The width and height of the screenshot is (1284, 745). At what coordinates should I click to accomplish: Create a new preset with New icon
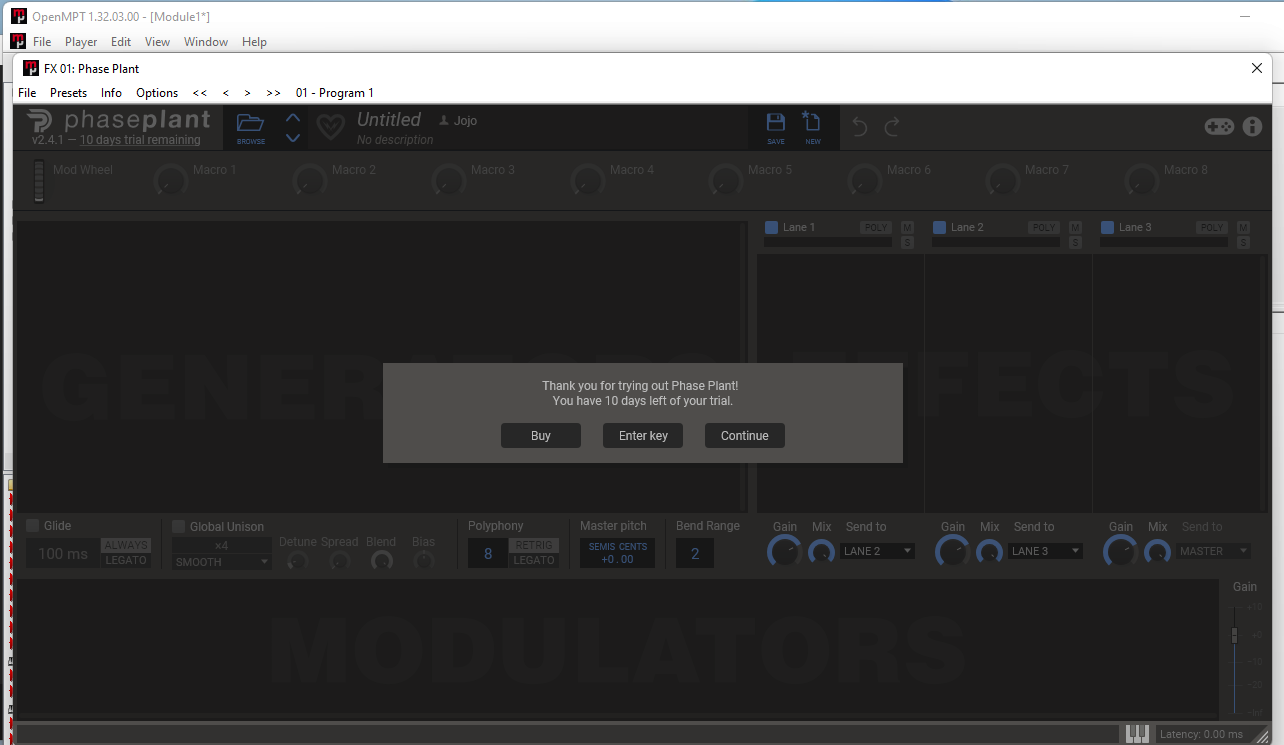coord(812,125)
